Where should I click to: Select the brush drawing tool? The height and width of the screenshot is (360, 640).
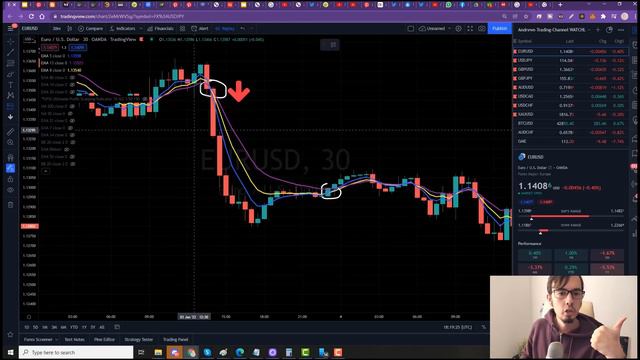click(11, 74)
